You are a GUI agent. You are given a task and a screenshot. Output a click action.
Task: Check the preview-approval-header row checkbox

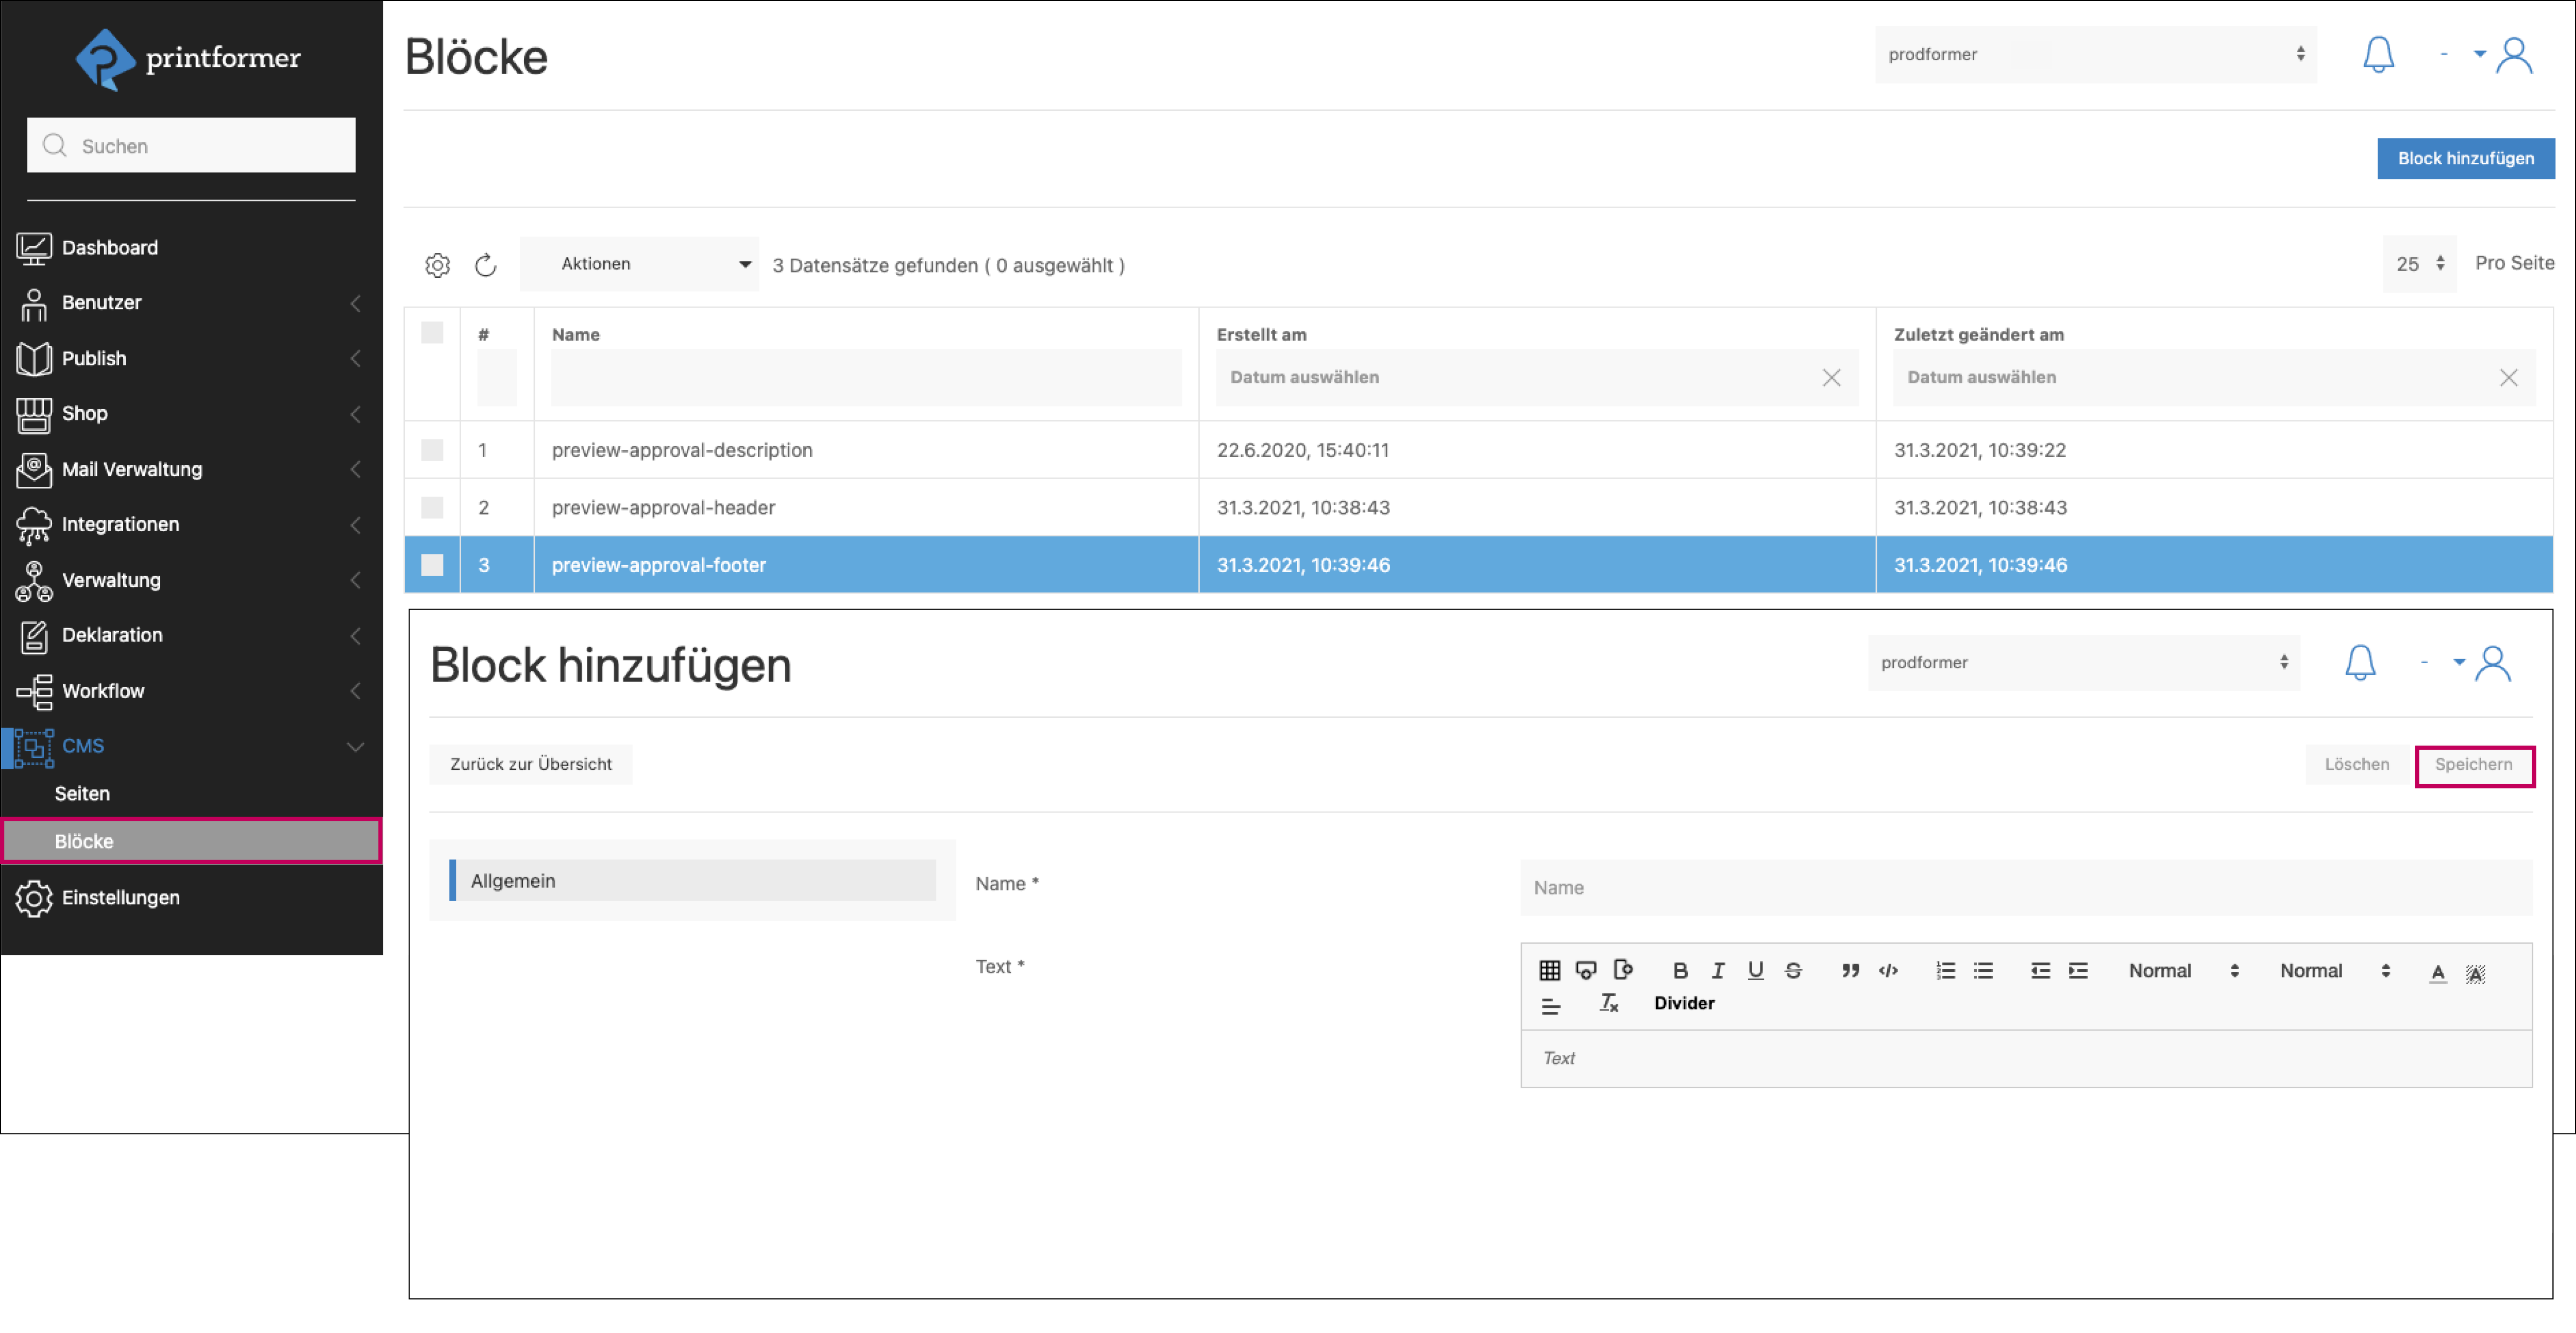pyautogui.click(x=432, y=507)
